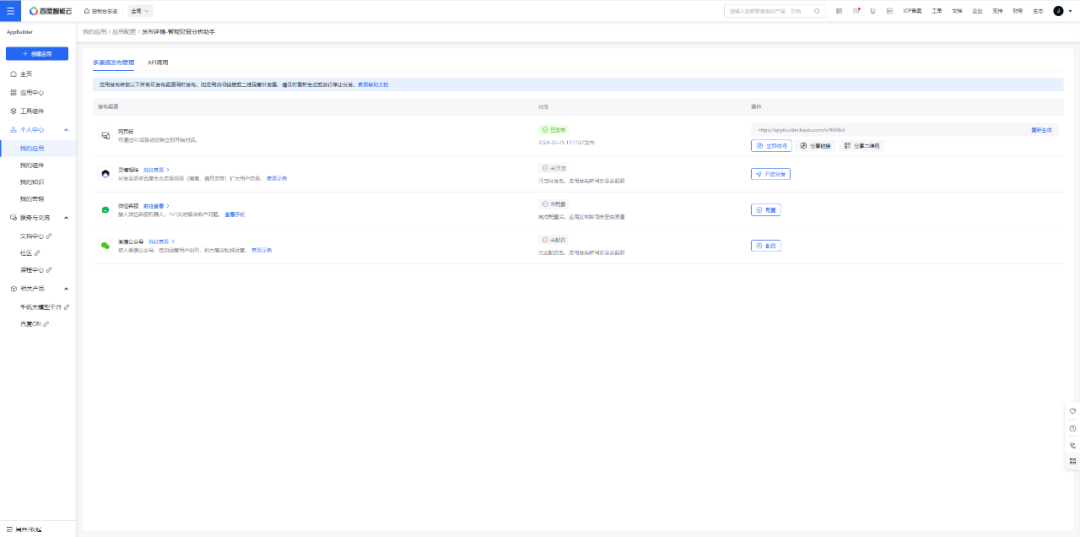The image size is (1080, 537).
Task: Open the shopping cart icon in header
Action: coord(873,11)
